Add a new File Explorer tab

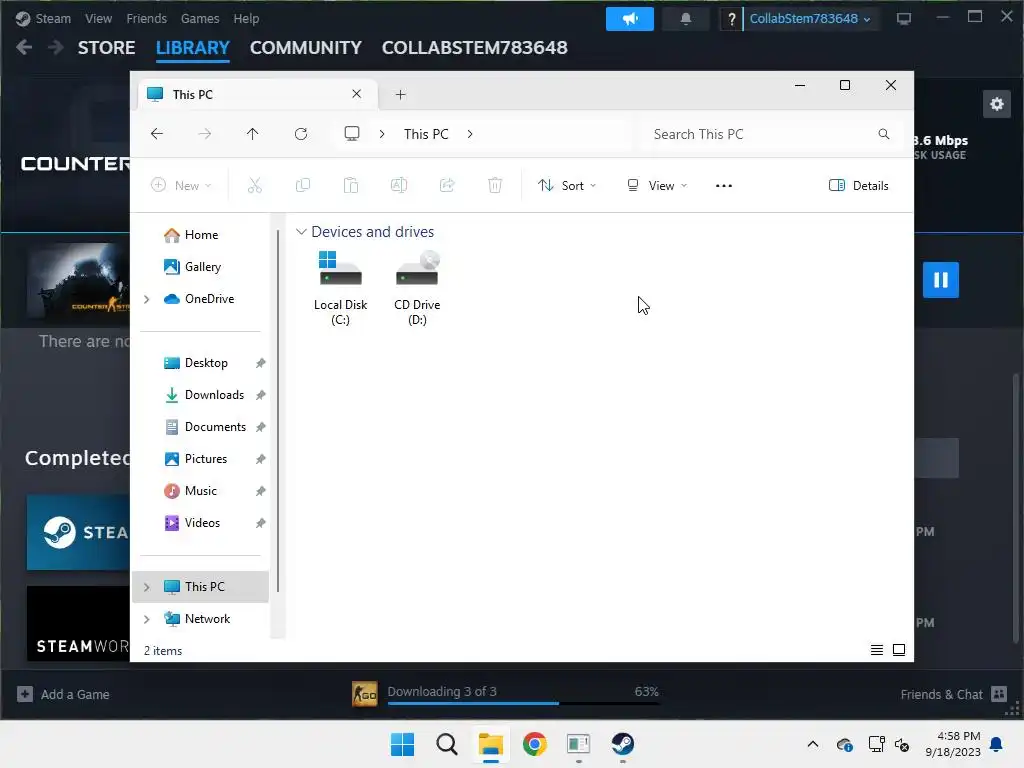(400, 95)
